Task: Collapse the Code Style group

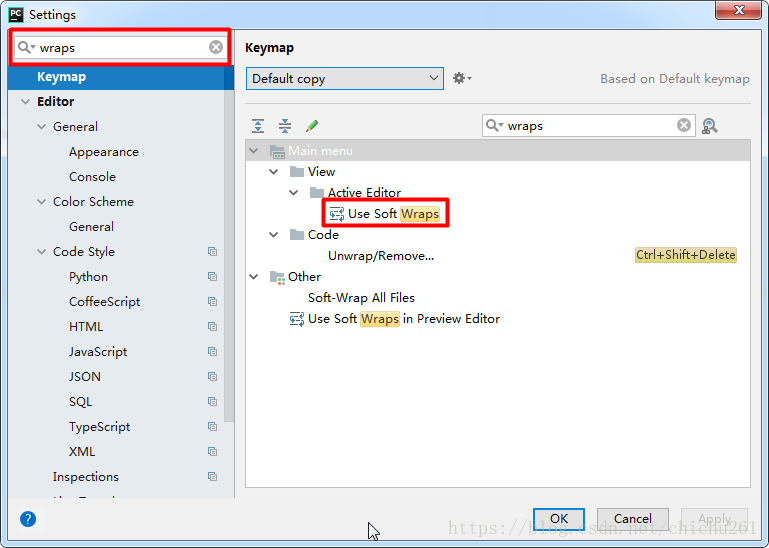Action: 42,252
